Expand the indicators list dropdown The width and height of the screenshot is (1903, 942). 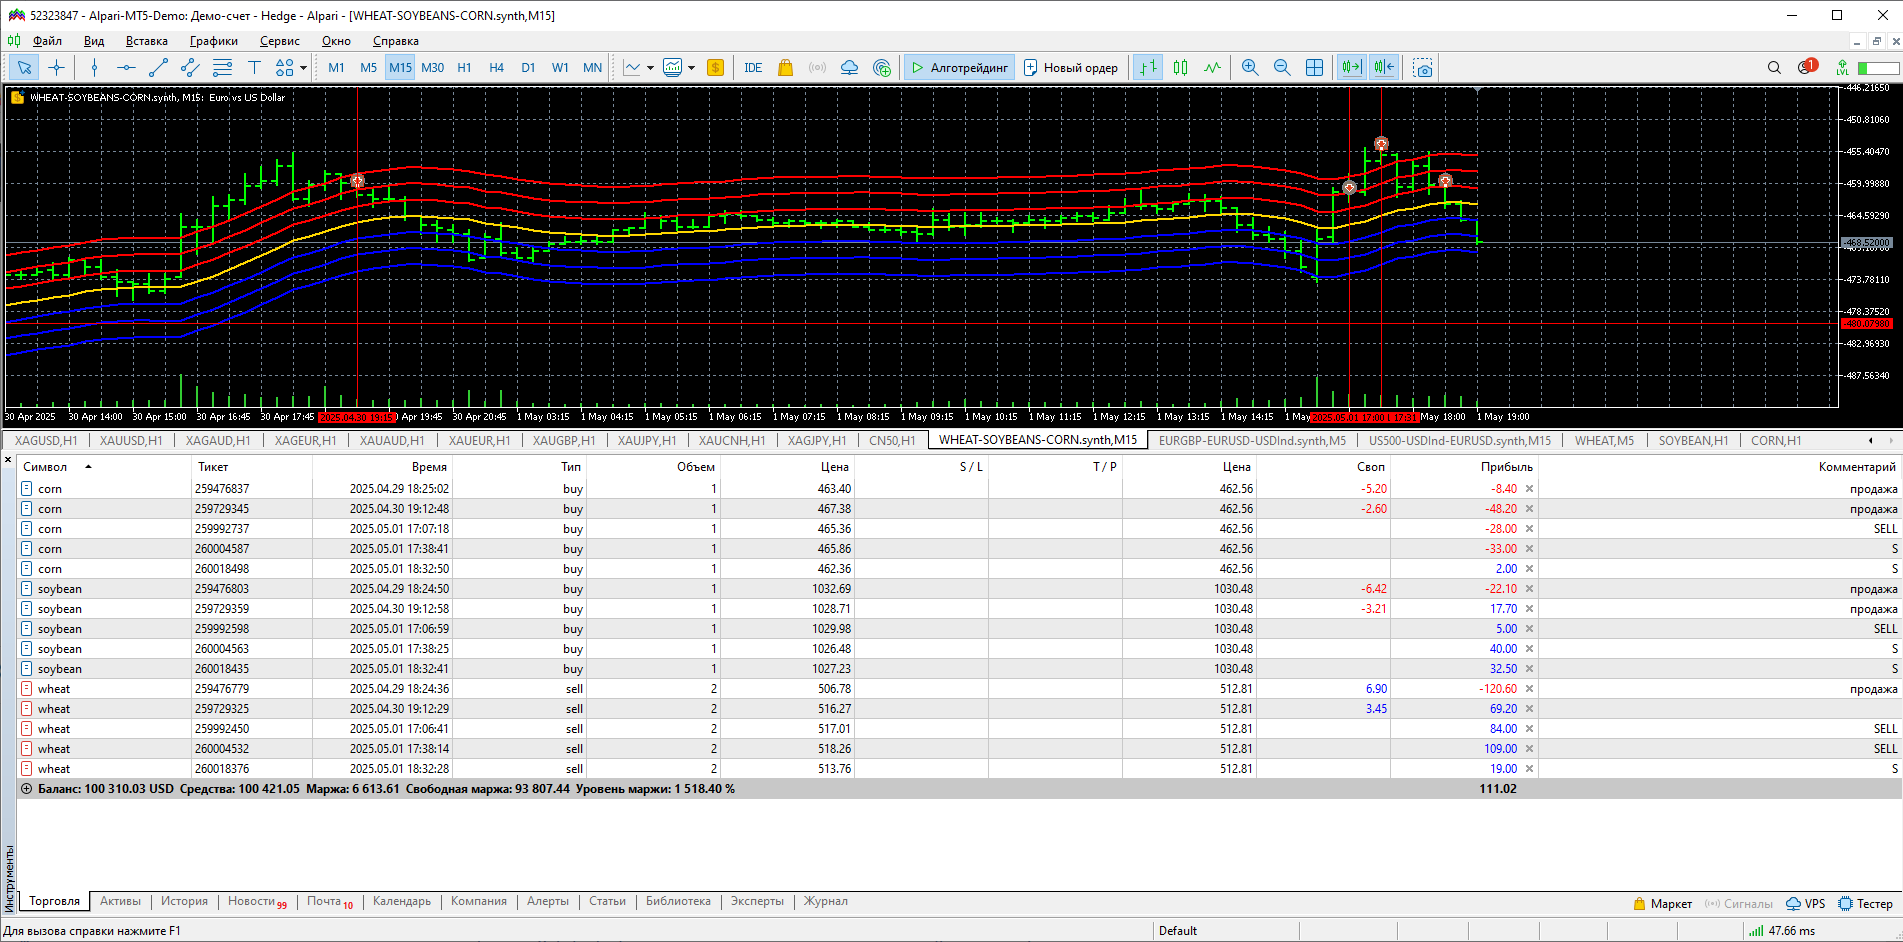[650, 68]
